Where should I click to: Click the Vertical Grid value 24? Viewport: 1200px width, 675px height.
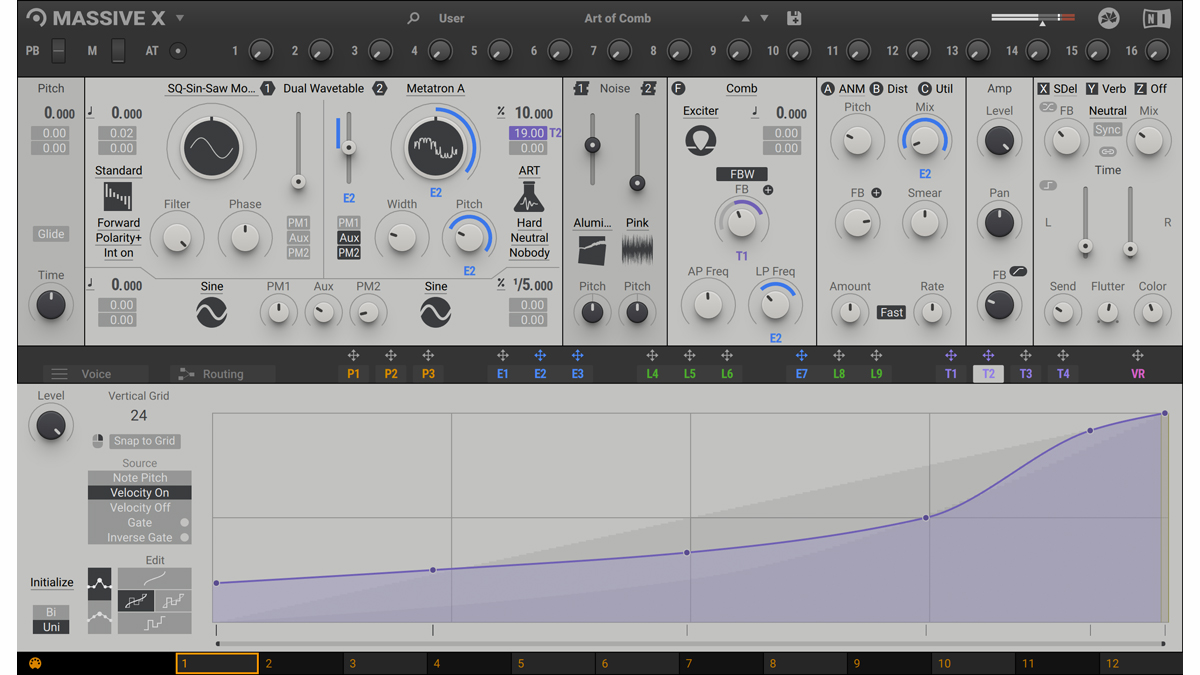click(x=139, y=415)
